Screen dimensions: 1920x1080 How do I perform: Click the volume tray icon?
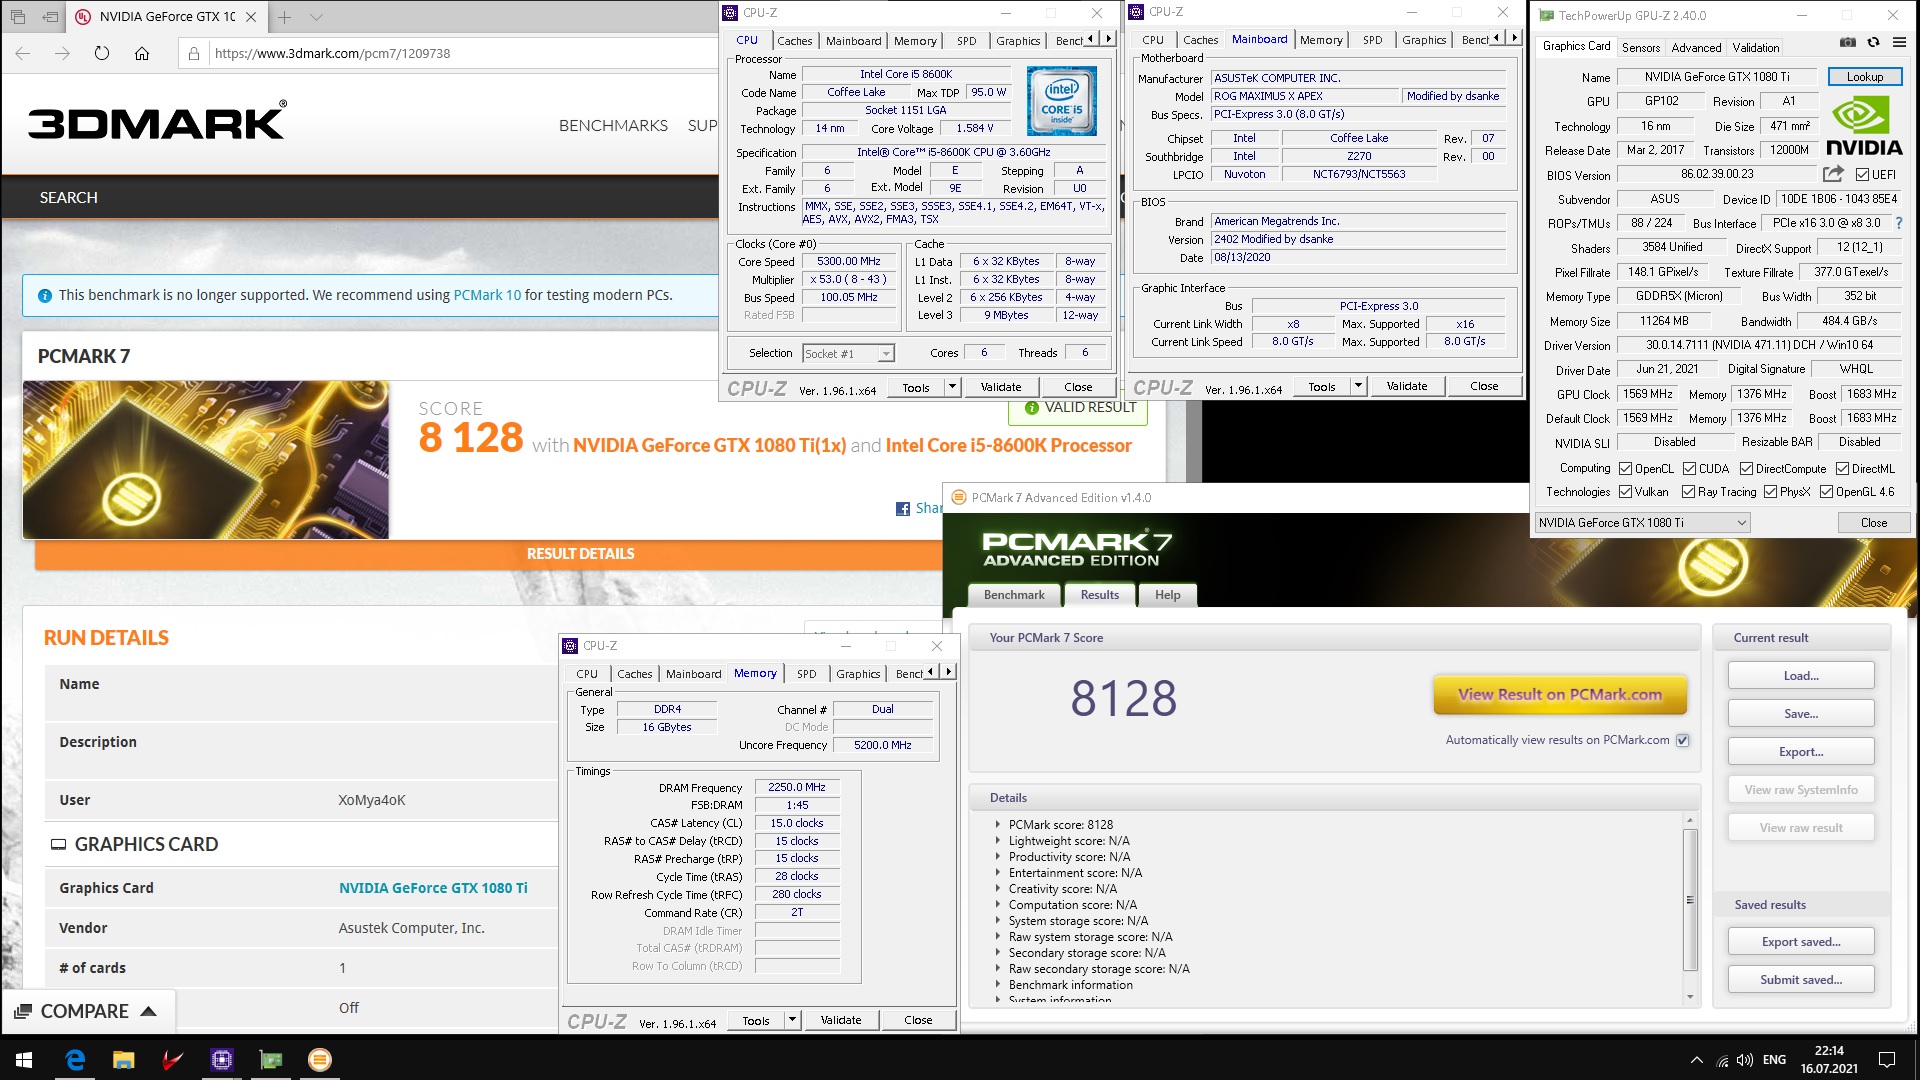click(1745, 1060)
